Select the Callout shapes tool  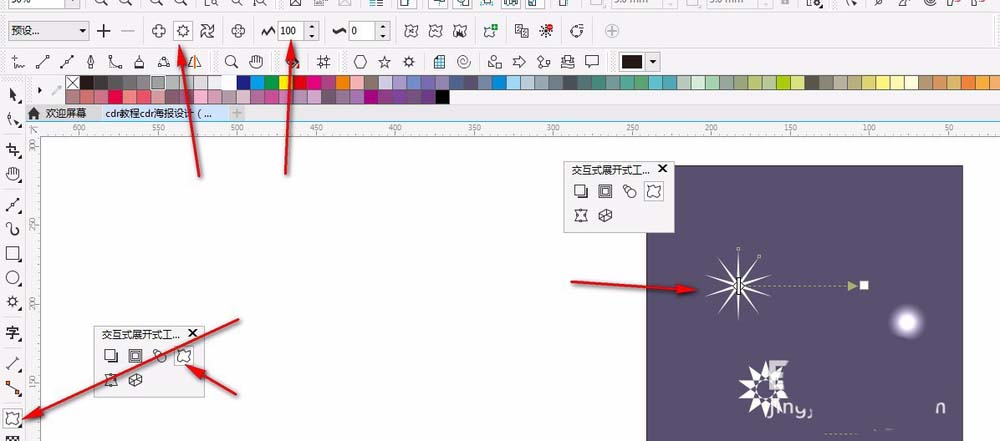pyautogui.click(x=592, y=62)
